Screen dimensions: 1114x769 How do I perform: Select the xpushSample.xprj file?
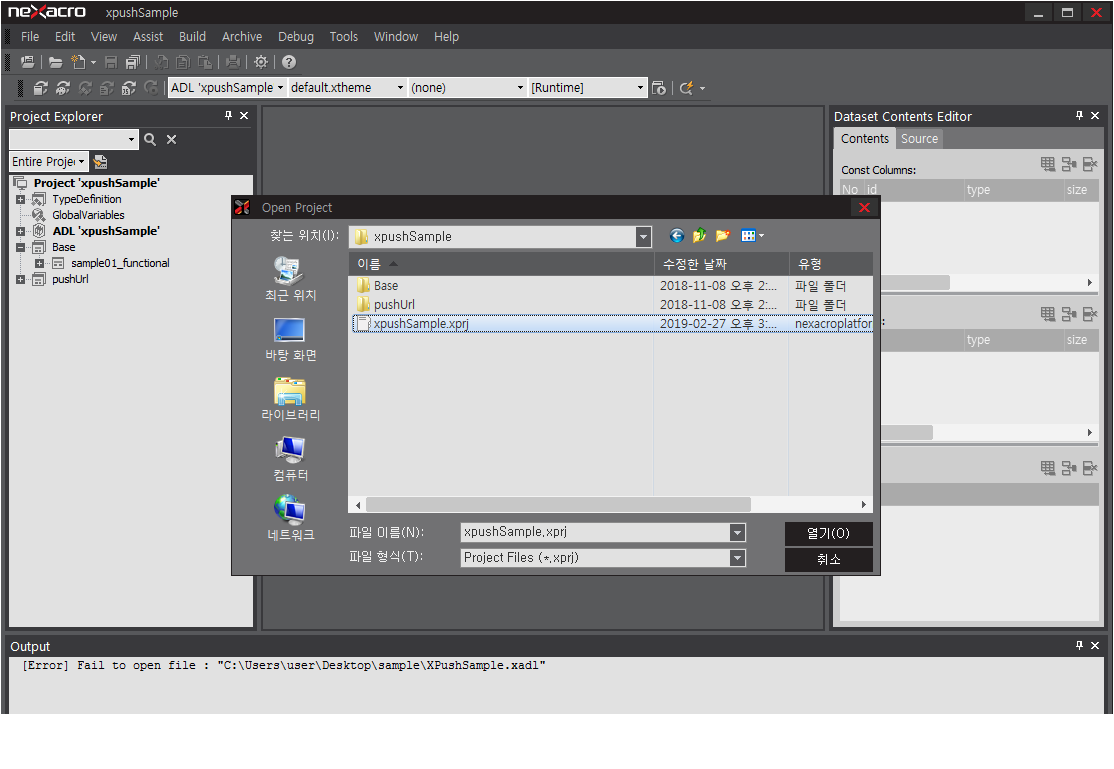612,324
